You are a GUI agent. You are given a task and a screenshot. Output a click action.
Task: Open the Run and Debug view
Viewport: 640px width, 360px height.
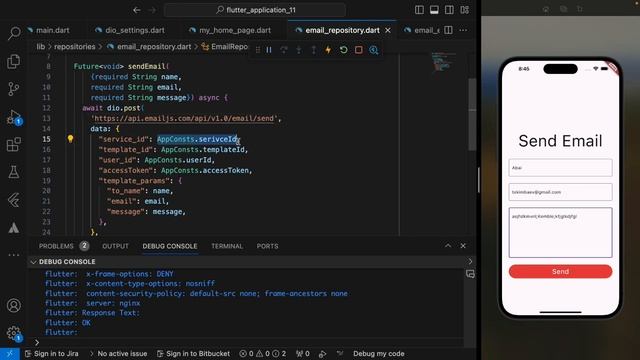pos(14,117)
